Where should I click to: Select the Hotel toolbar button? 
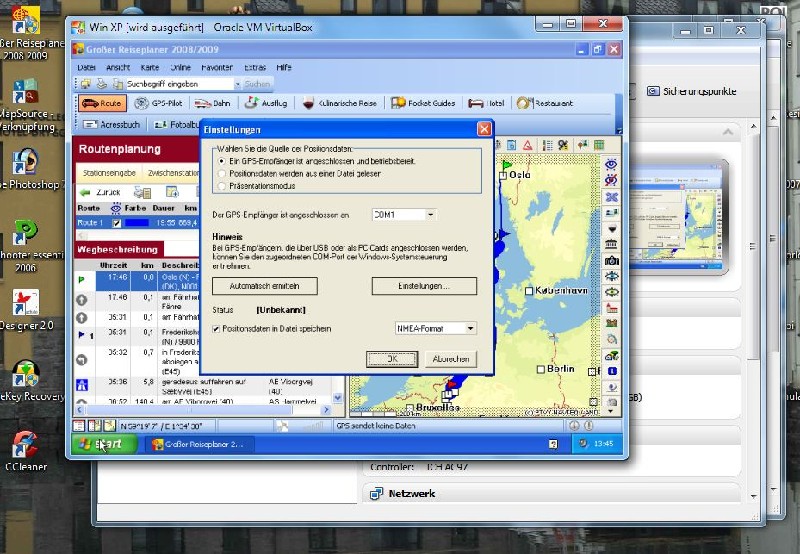488,103
